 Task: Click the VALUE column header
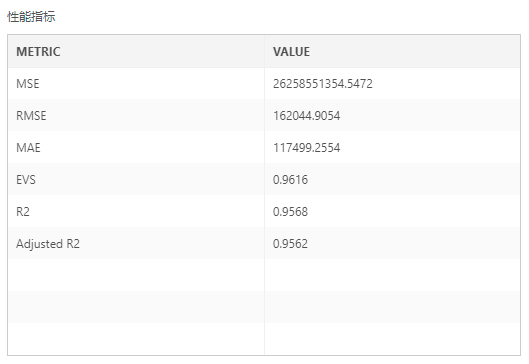(291, 52)
